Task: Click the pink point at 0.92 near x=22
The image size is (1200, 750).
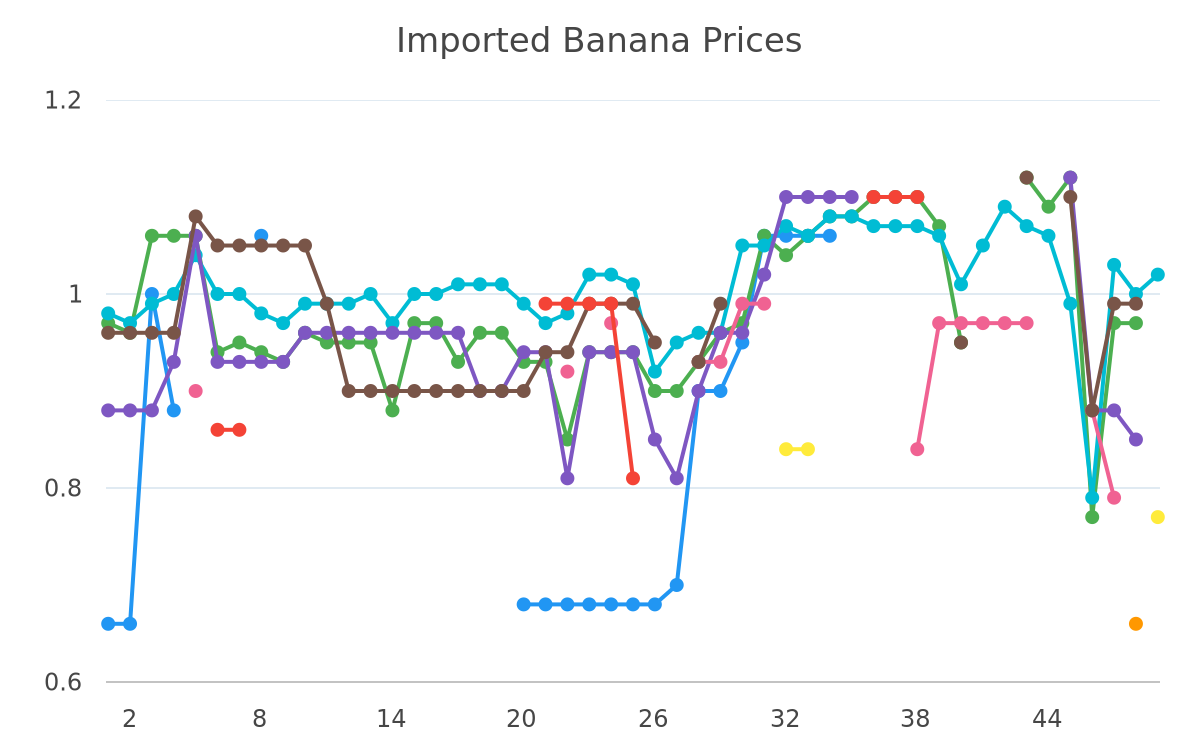Action: pyautogui.click(x=567, y=372)
